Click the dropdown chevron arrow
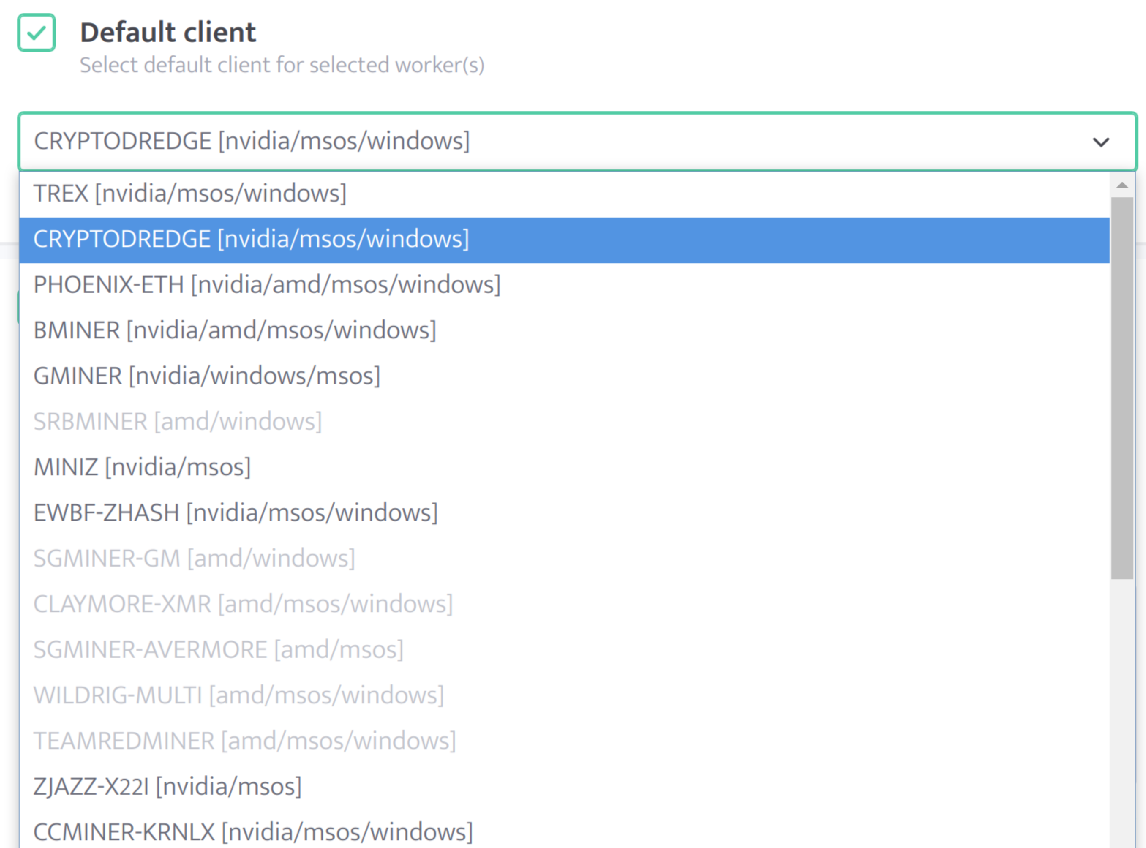This screenshot has width=1146, height=848. pos(1101,142)
